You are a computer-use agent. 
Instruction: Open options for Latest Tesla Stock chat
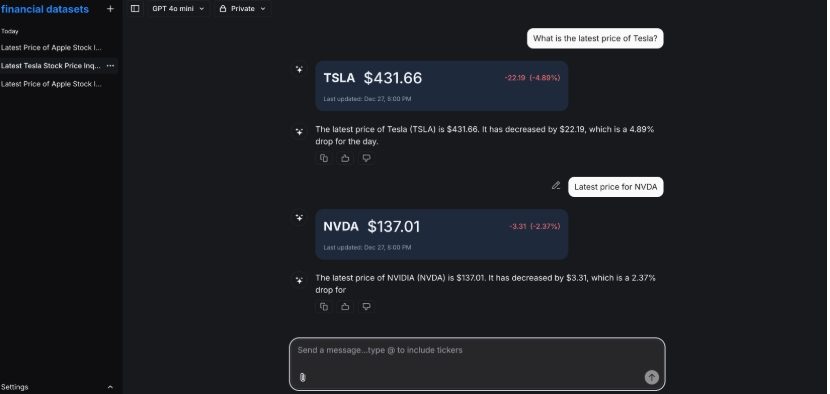pyautogui.click(x=110, y=66)
